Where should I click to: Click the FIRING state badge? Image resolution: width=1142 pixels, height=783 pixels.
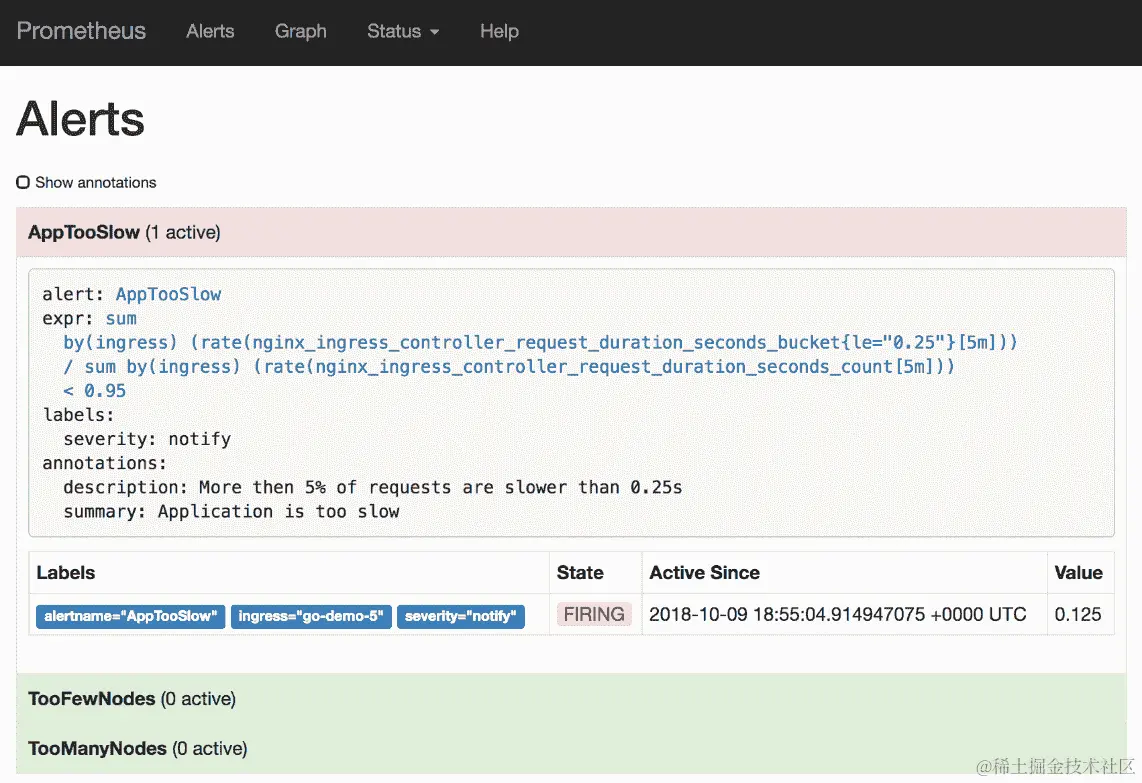[594, 615]
